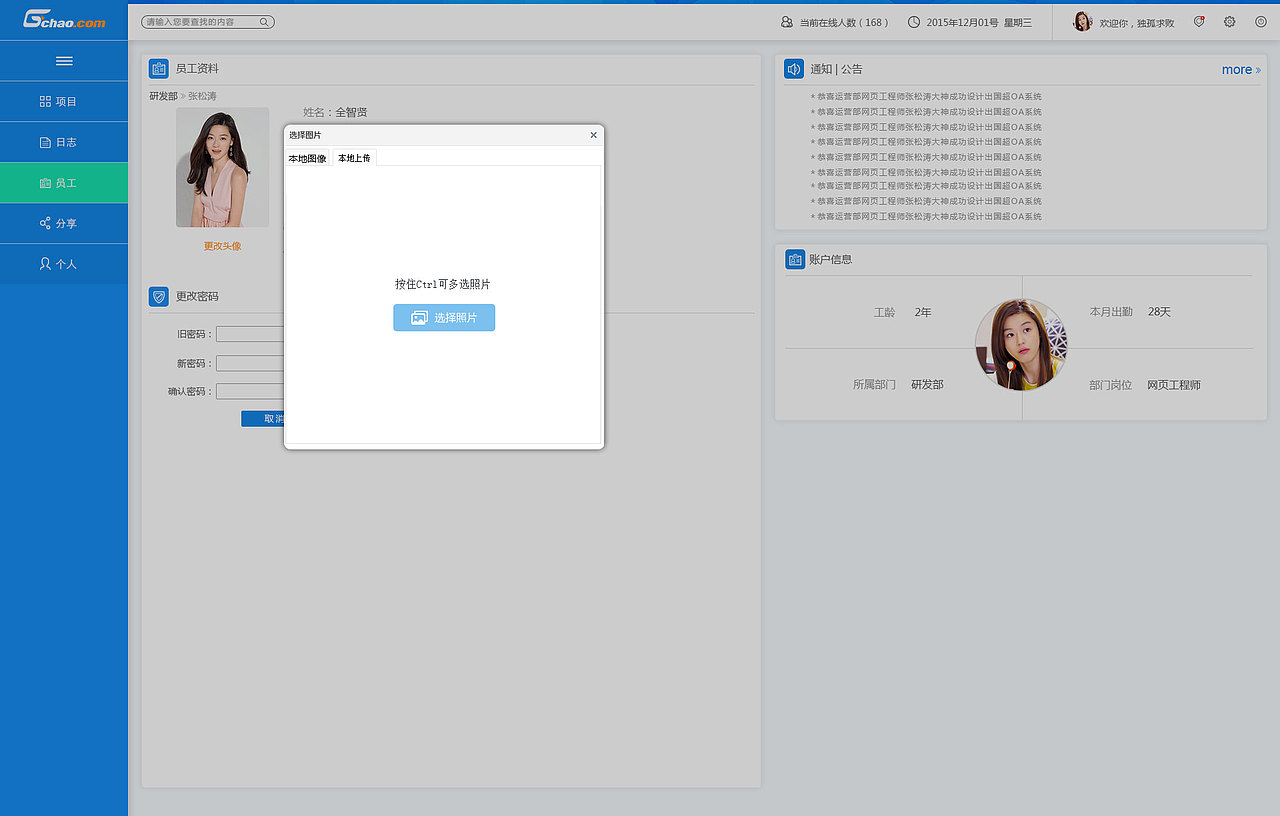Click the 选择图片 dialog title

point(305,135)
